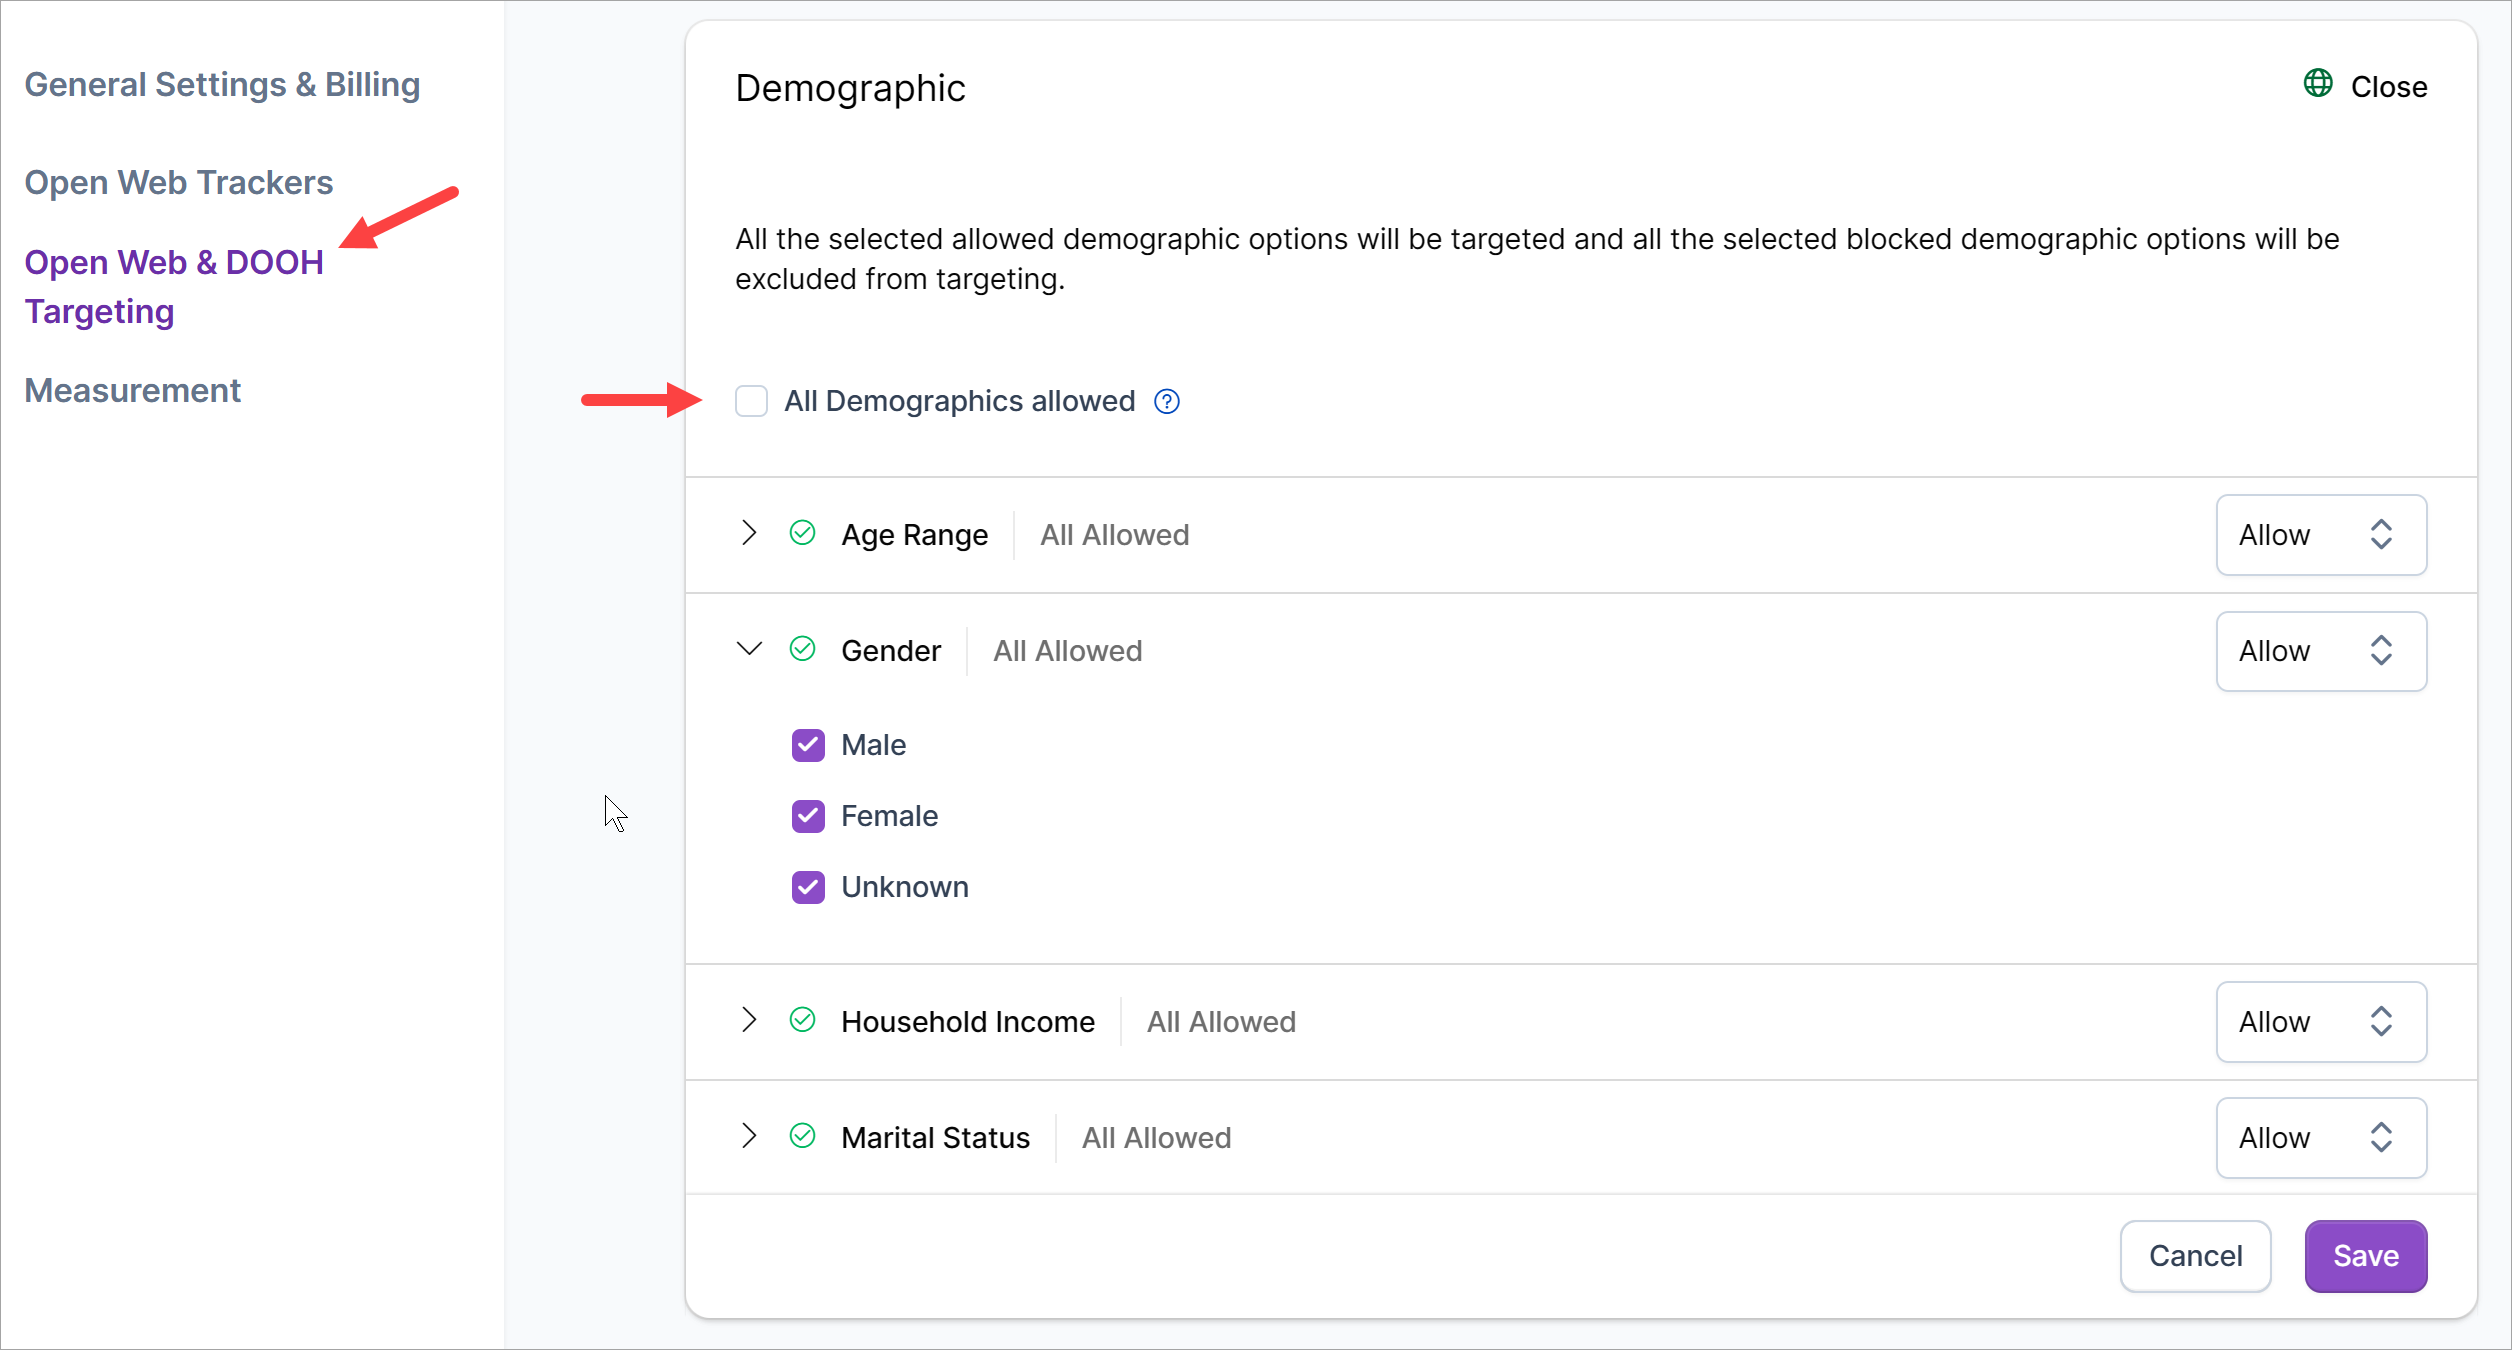Click the green check icon for Age Range

tap(802, 533)
